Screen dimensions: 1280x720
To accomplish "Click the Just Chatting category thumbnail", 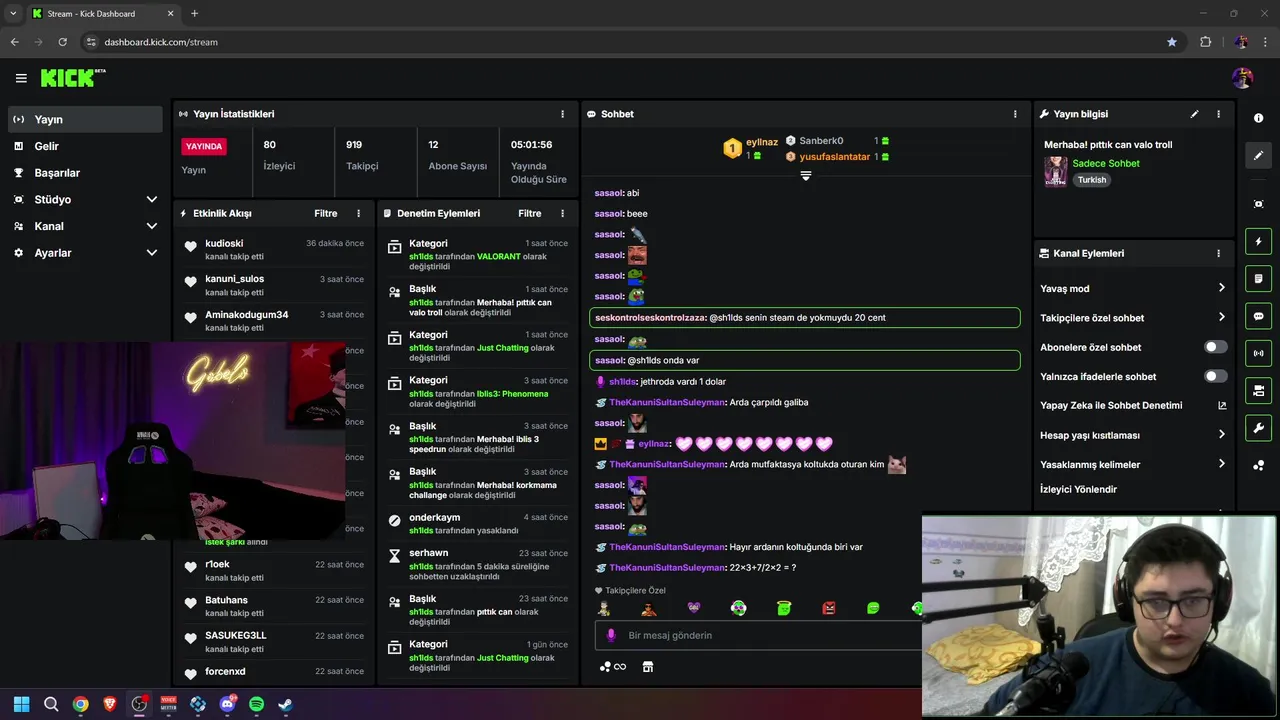I will tap(1055, 172).
